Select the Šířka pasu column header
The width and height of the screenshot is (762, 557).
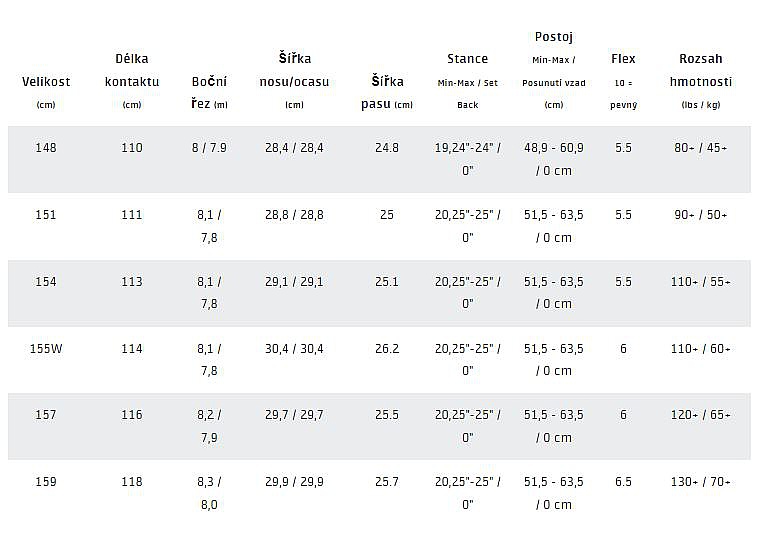pos(386,92)
